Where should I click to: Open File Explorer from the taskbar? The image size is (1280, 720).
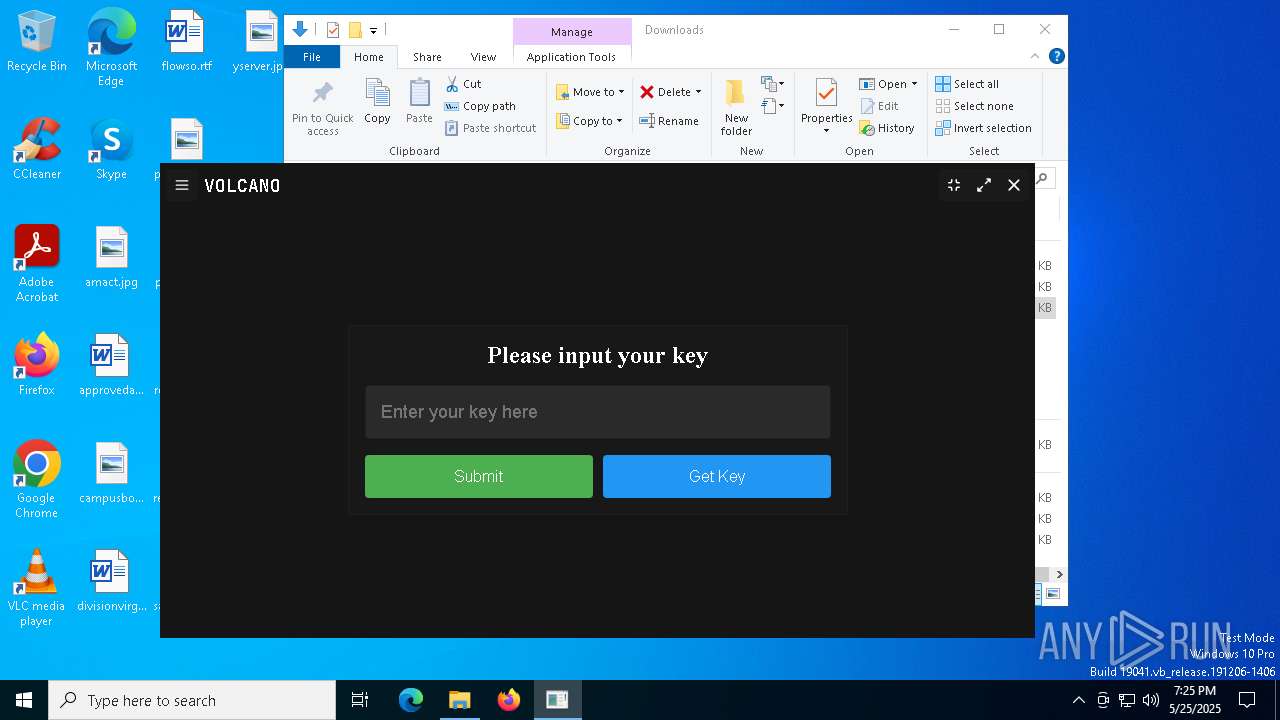click(459, 700)
